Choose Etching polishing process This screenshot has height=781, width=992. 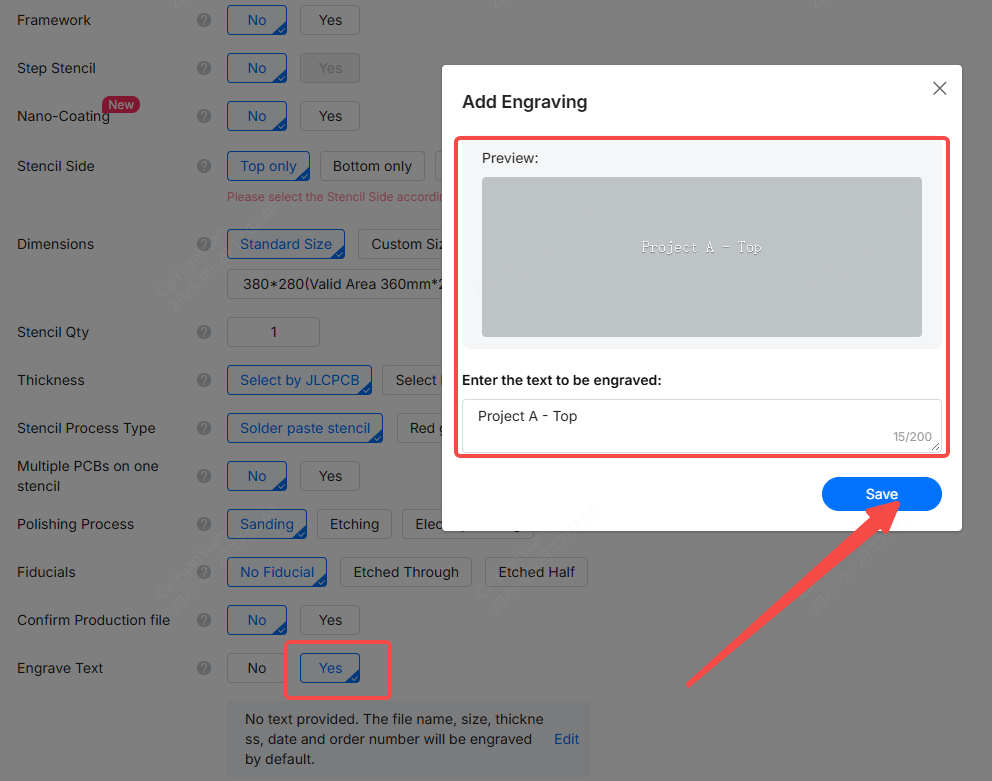coord(354,525)
